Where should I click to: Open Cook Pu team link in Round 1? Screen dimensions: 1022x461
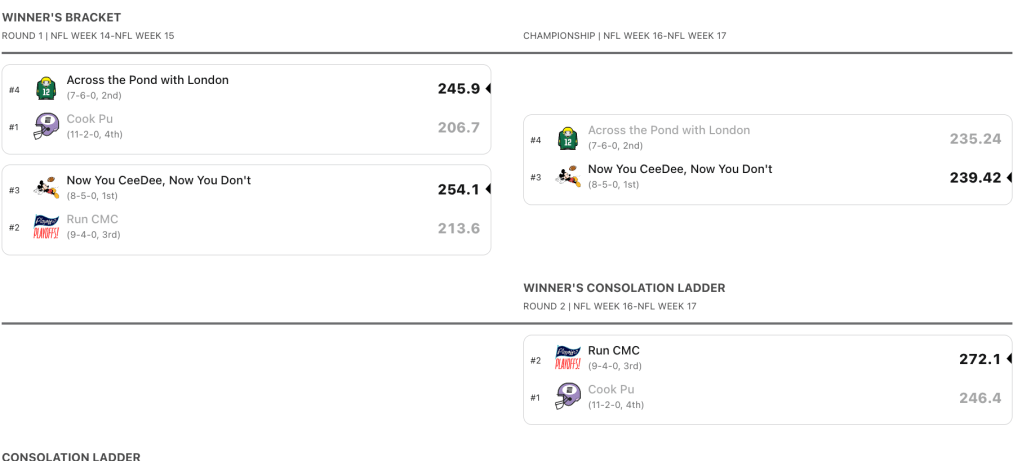89,119
